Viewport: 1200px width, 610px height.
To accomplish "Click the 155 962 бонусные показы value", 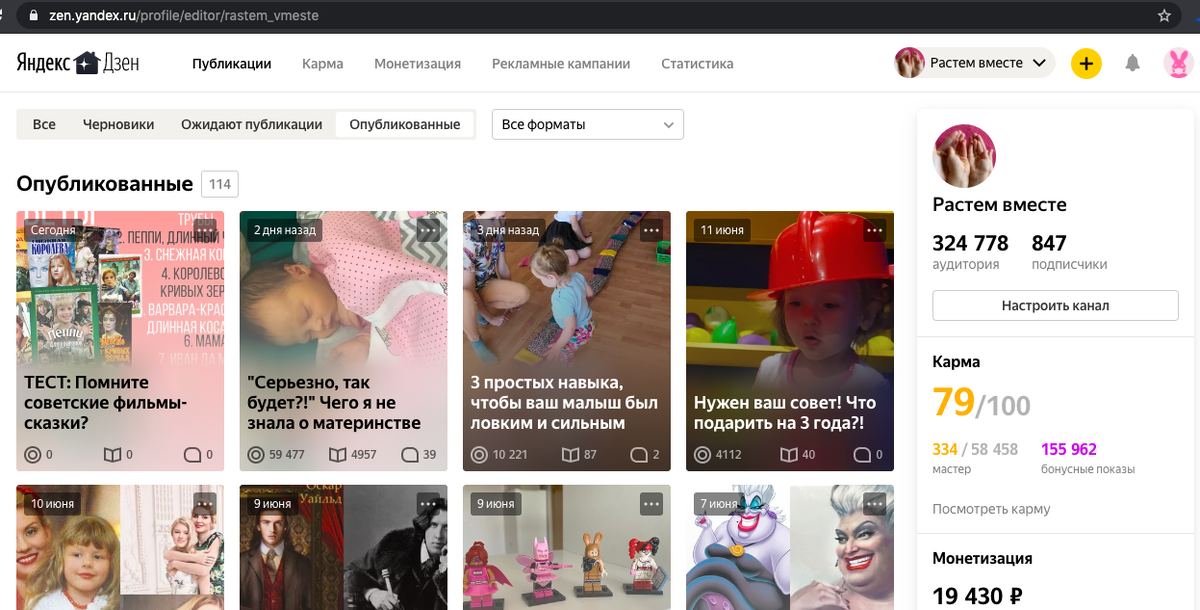I will tap(1069, 449).
